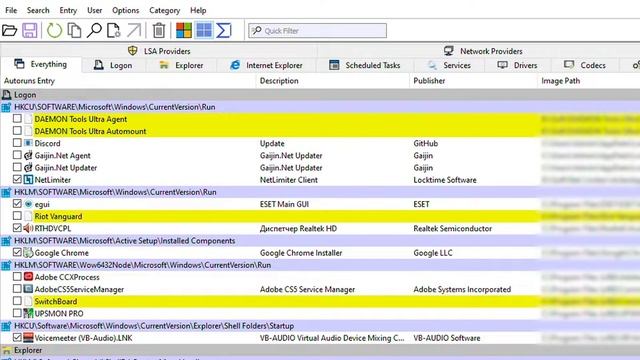Open the Drivers tab
This screenshot has width=640, height=360.
click(517, 65)
